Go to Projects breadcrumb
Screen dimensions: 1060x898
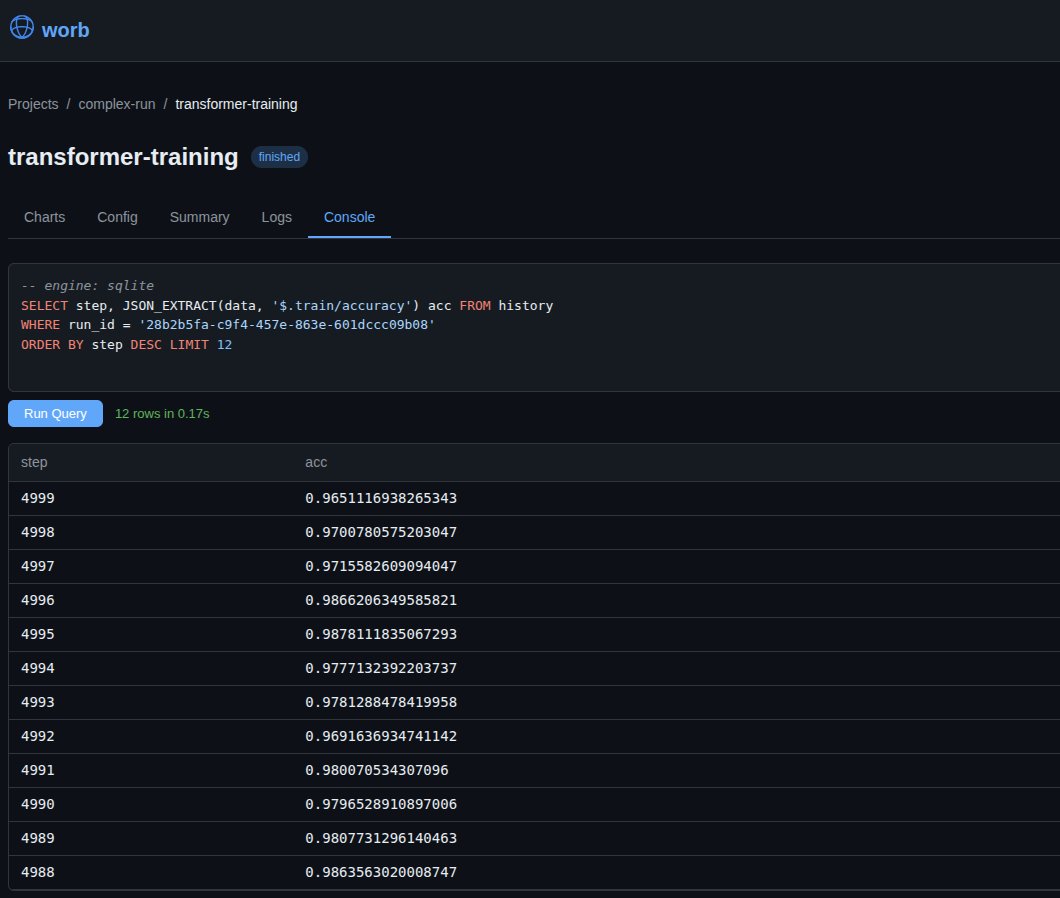(x=33, y=104)
